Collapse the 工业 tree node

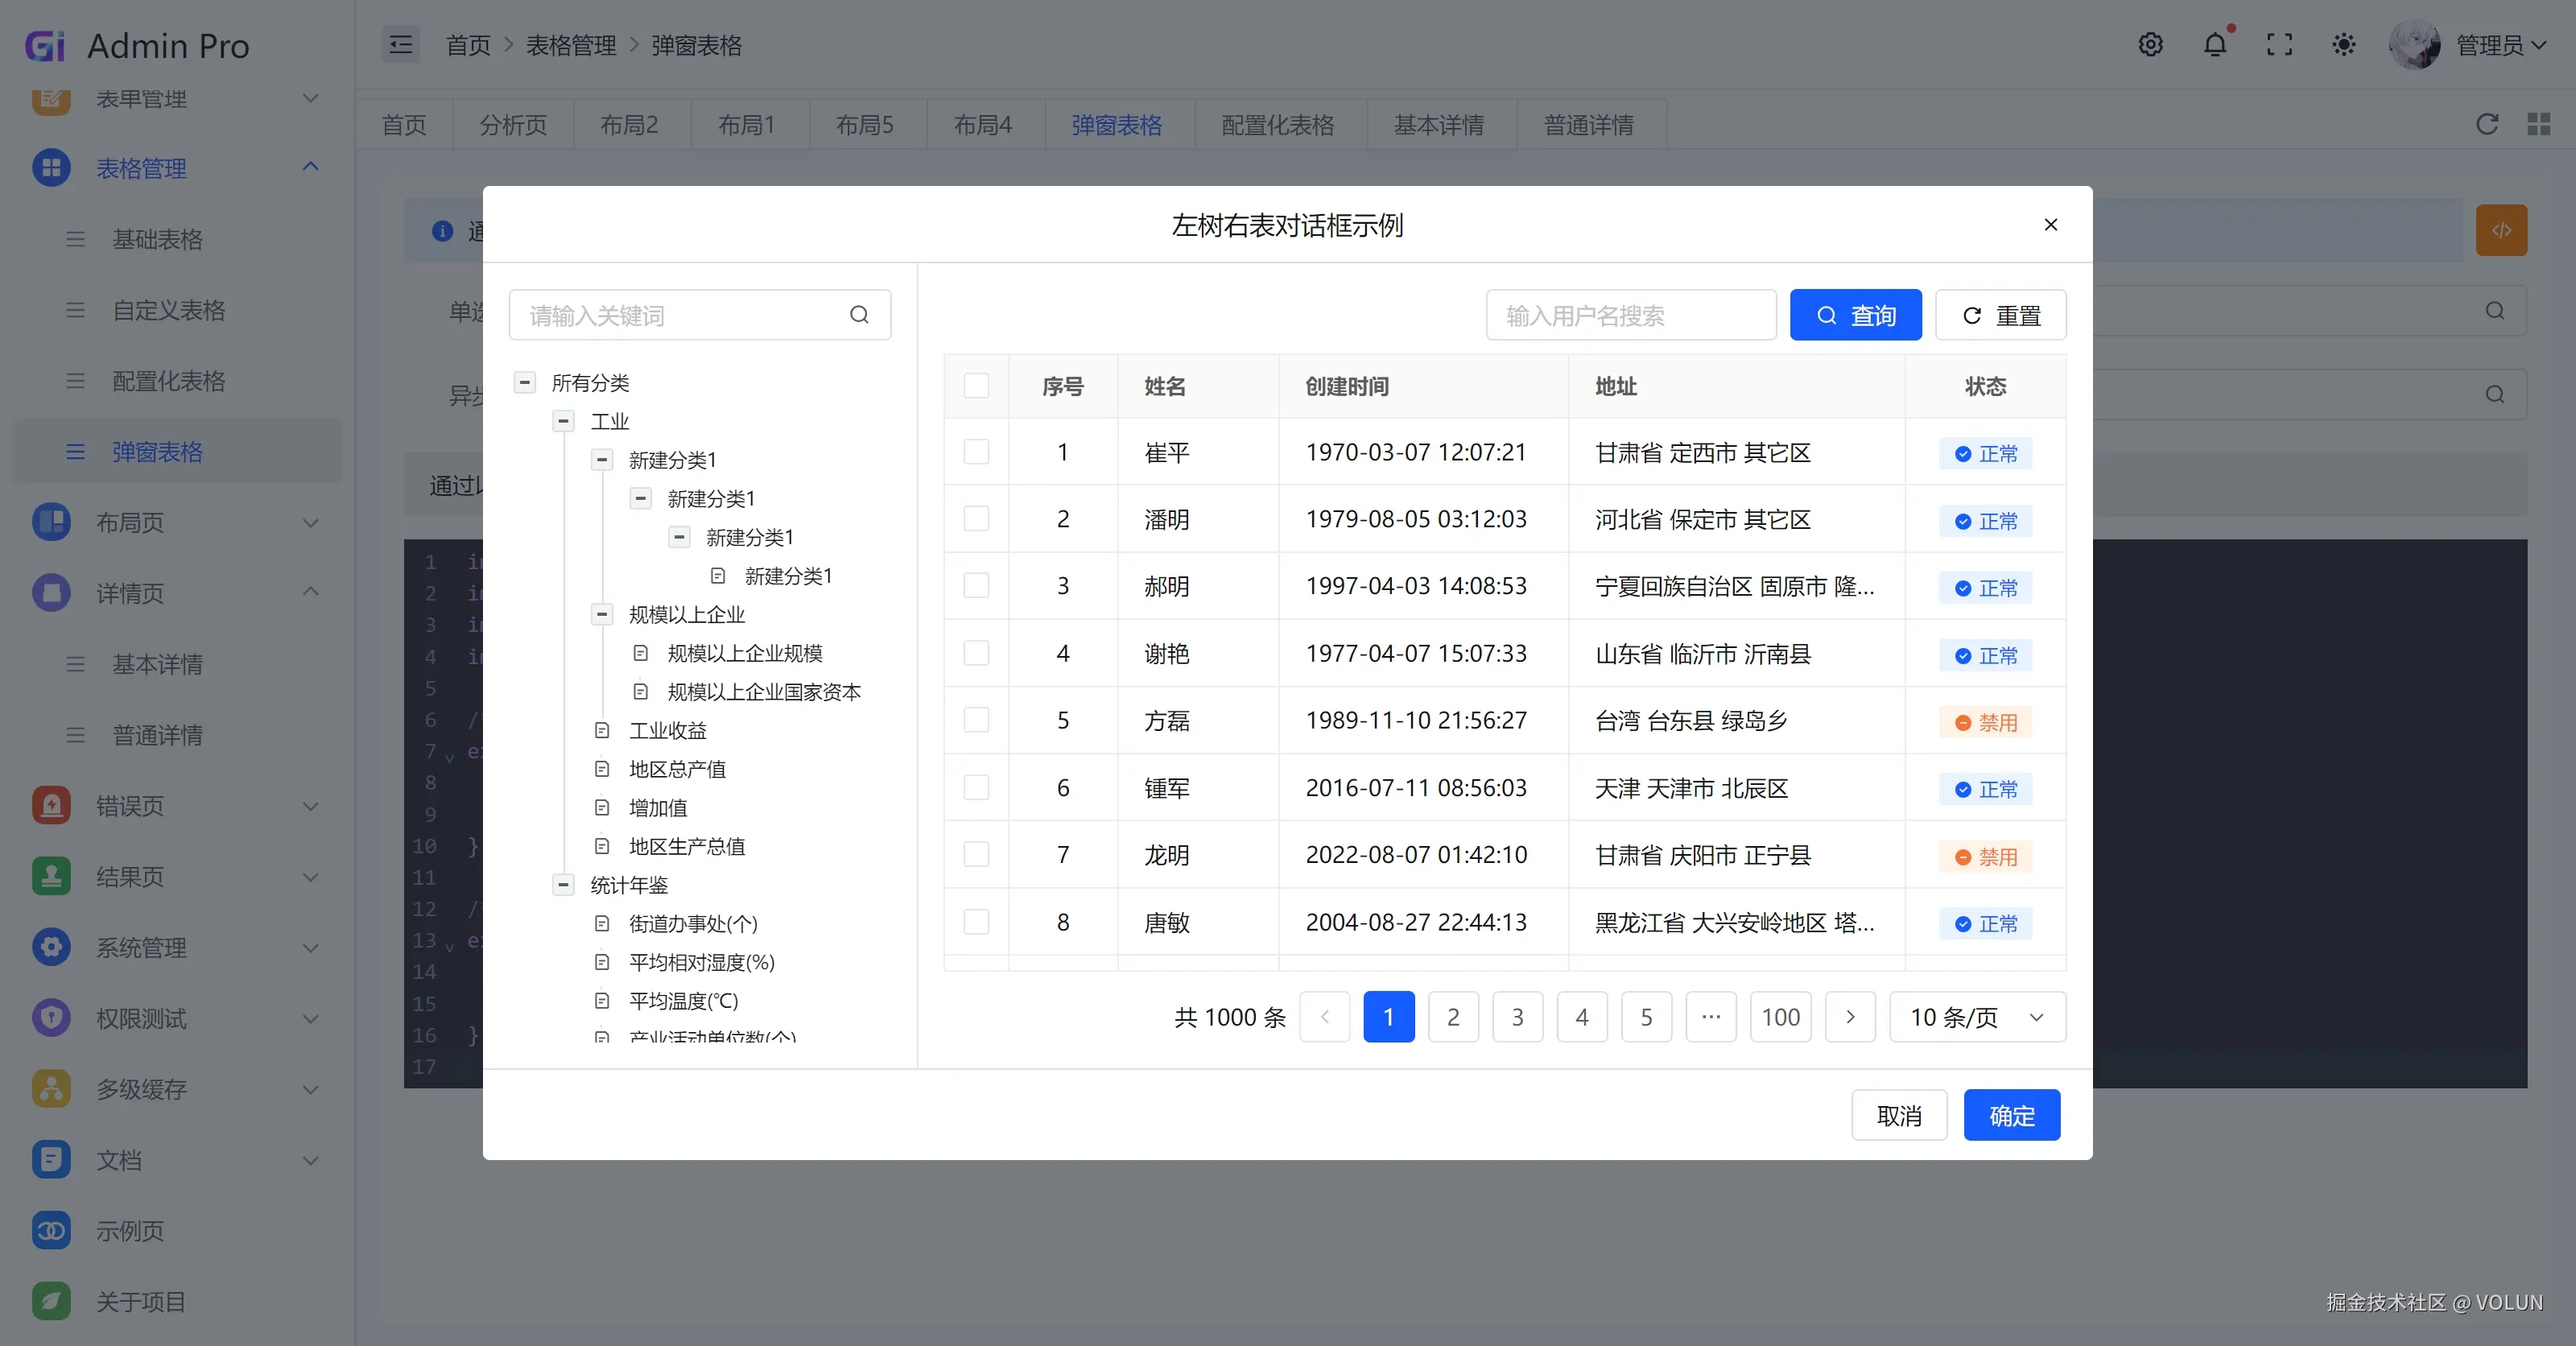pos(564,421)
